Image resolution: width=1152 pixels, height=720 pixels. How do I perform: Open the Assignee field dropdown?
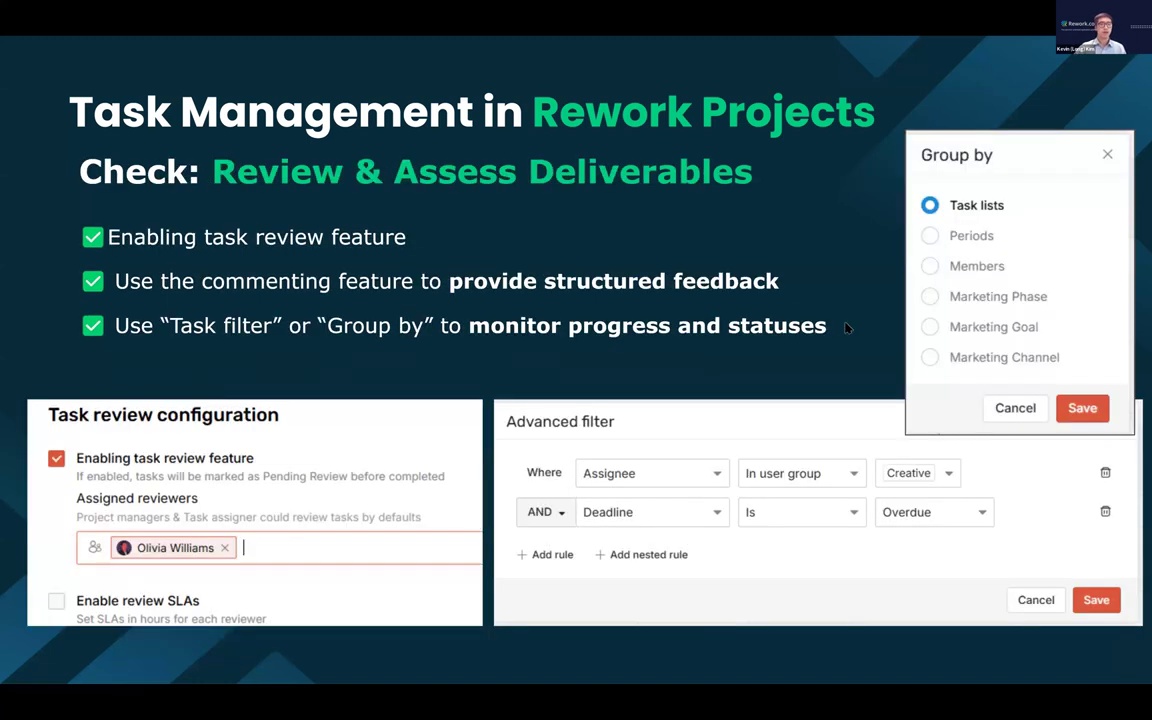point(652,473)
